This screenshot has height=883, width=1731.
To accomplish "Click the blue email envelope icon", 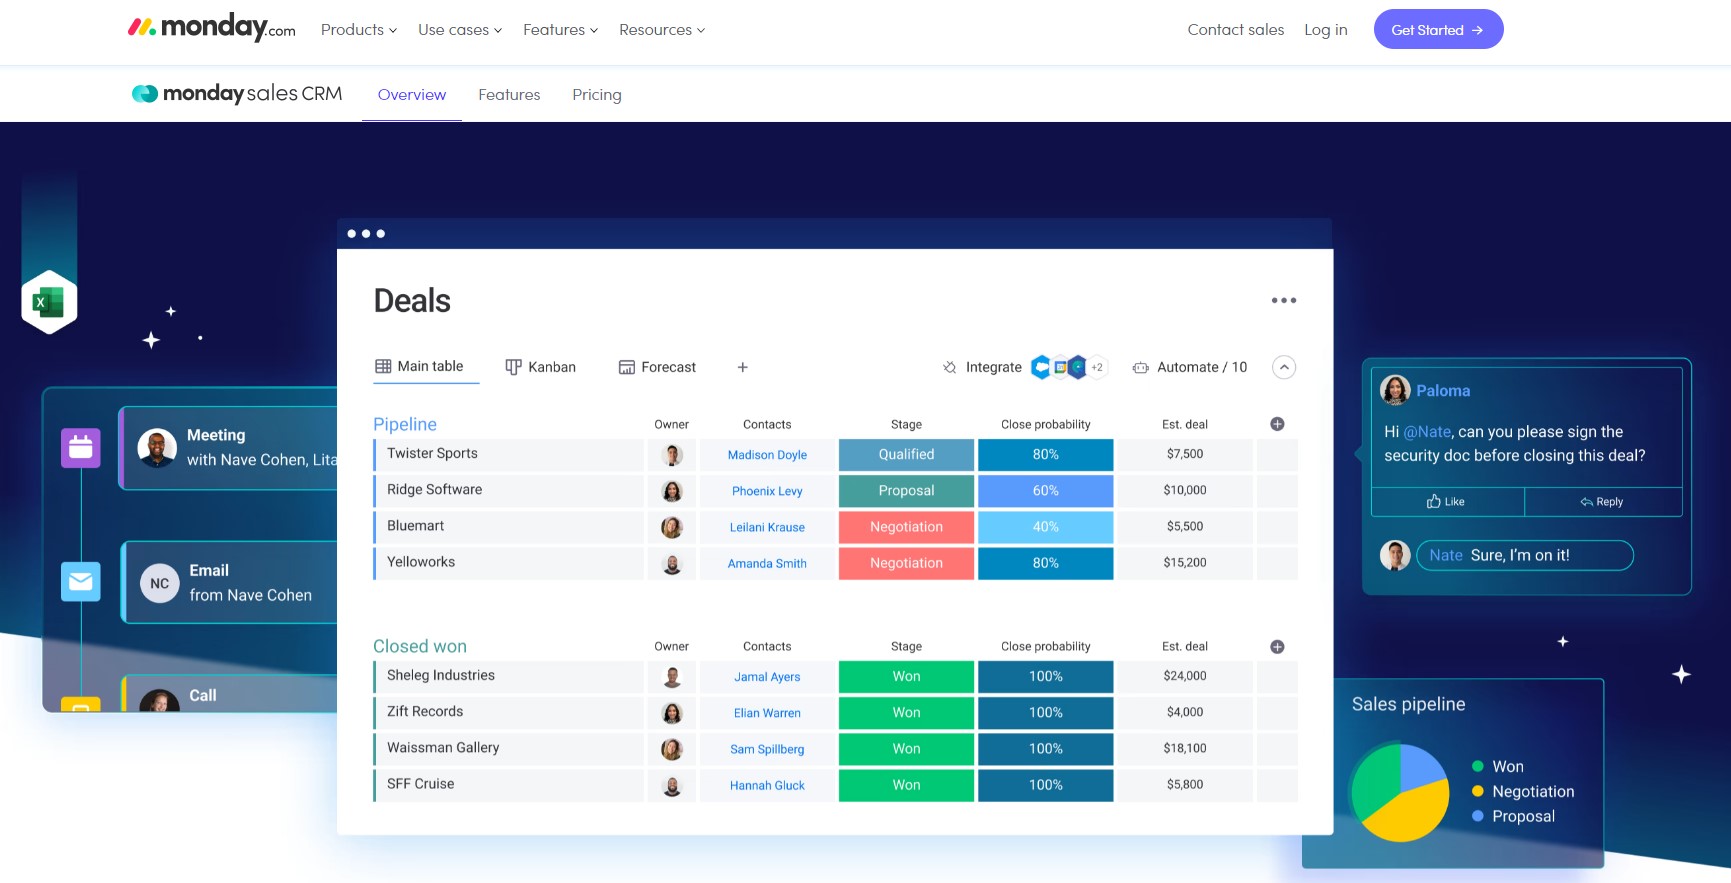I will point(81,581).
